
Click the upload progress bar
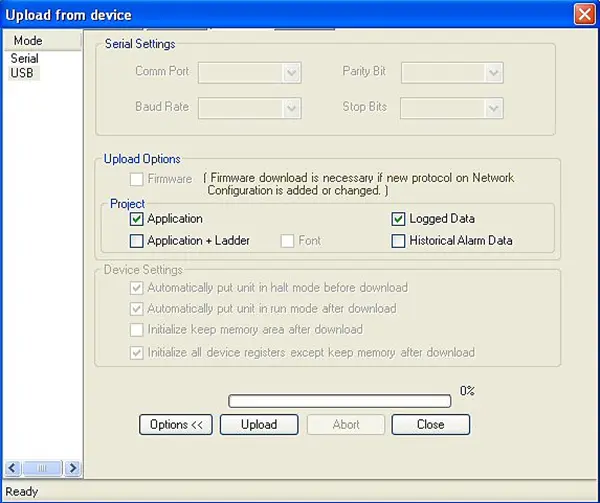[x=340, y=401]
